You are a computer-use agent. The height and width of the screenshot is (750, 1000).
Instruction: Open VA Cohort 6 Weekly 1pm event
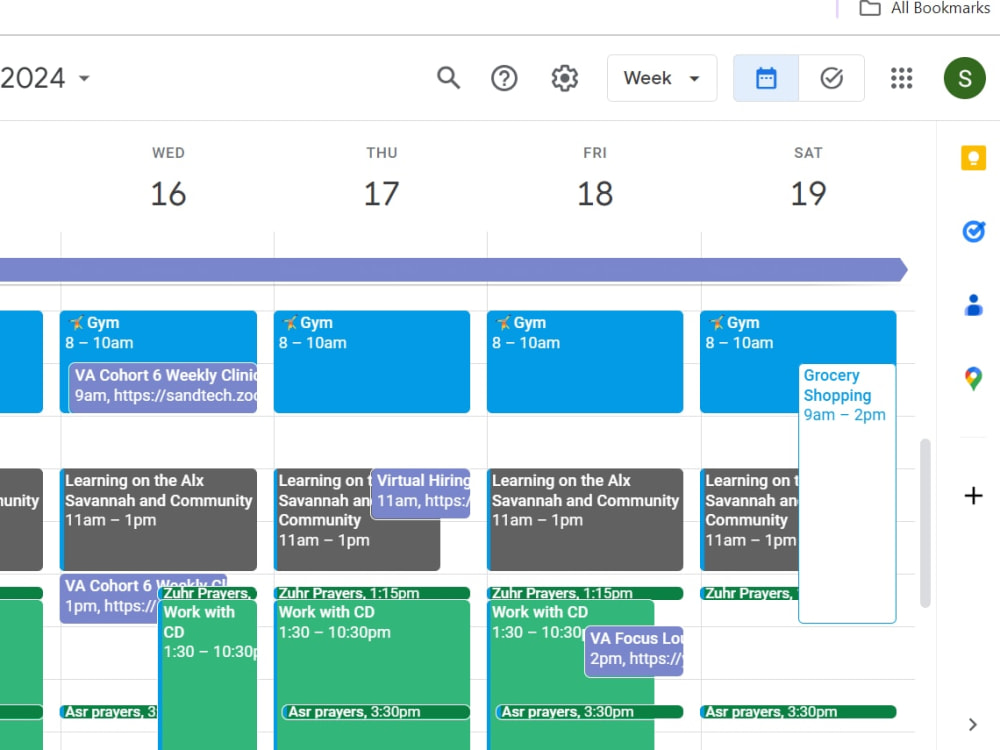pos(108,598)
